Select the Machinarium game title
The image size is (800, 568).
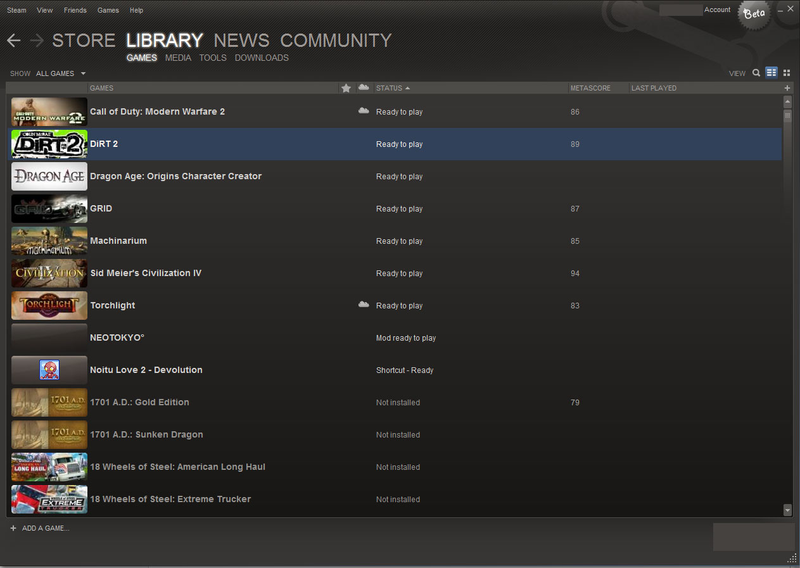point(118,241)
